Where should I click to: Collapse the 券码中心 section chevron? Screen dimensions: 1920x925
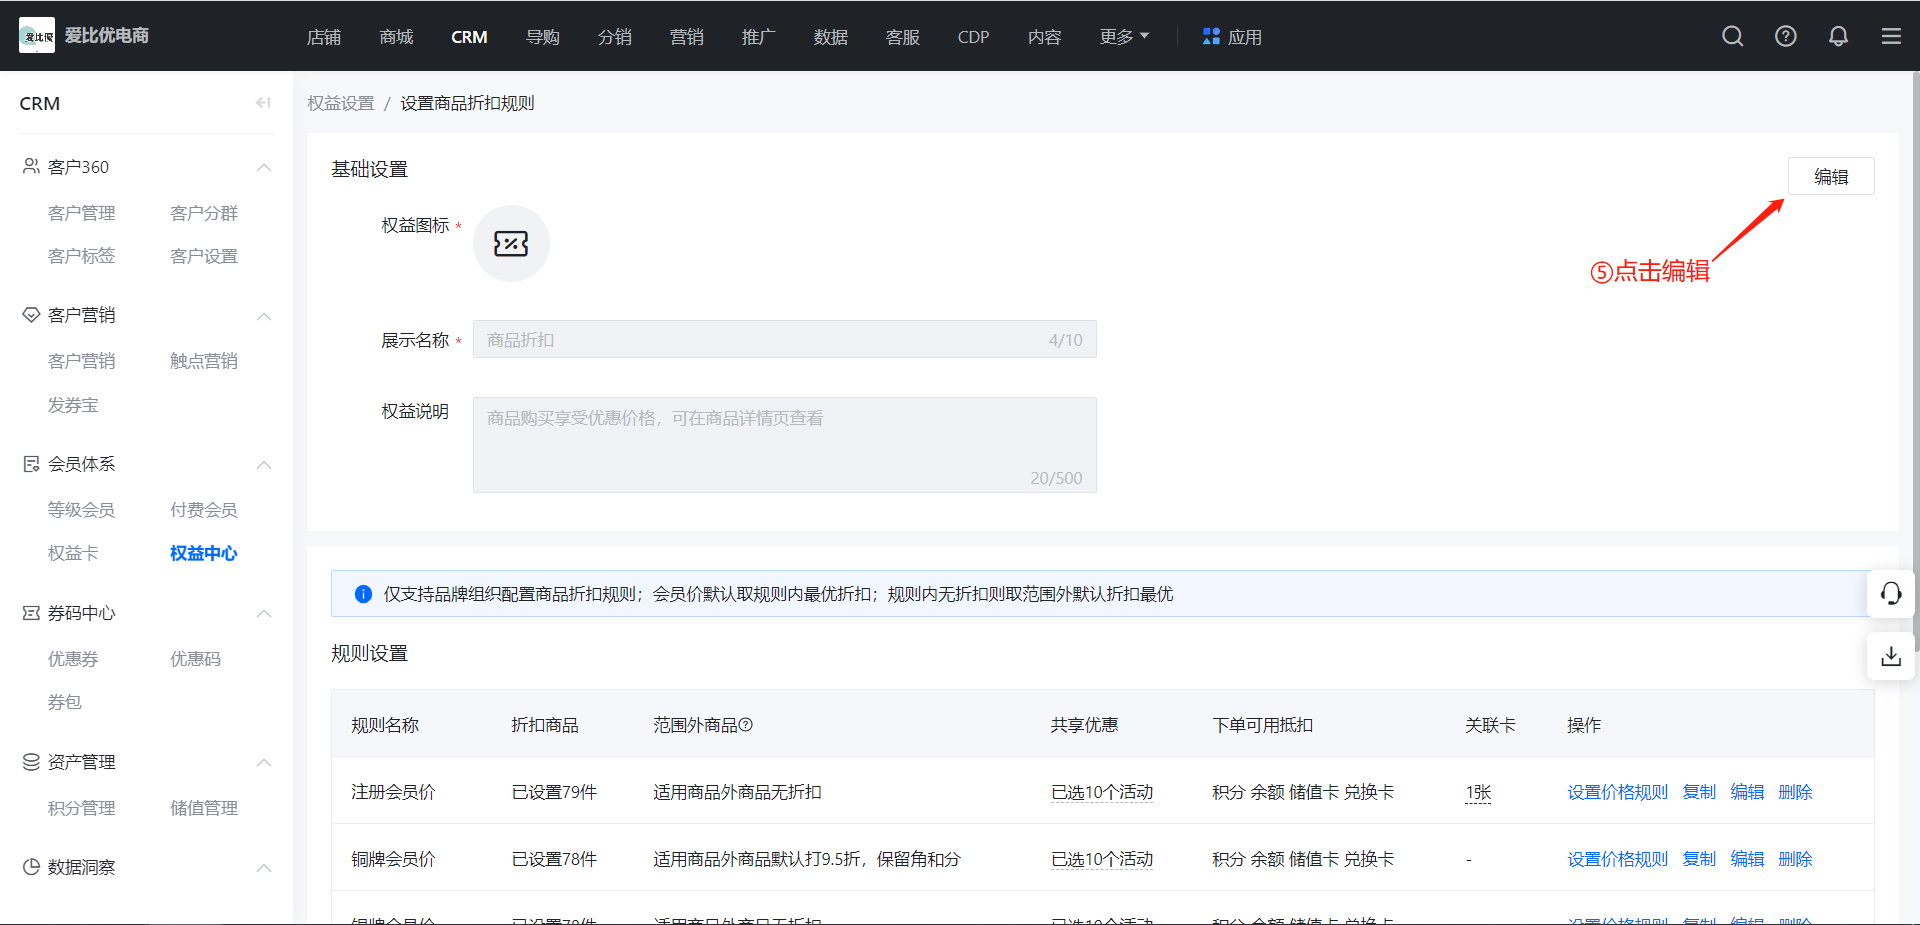pyautogui.click(x=264, y=613)
